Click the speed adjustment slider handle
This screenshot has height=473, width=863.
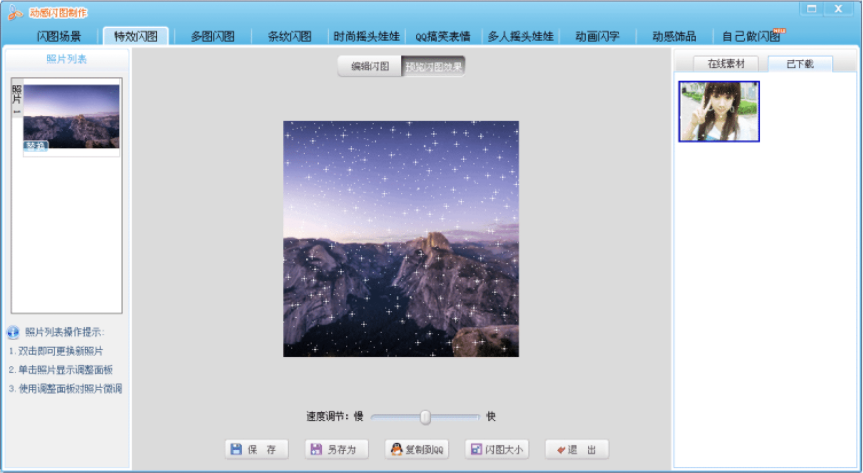tap(425, 417)
